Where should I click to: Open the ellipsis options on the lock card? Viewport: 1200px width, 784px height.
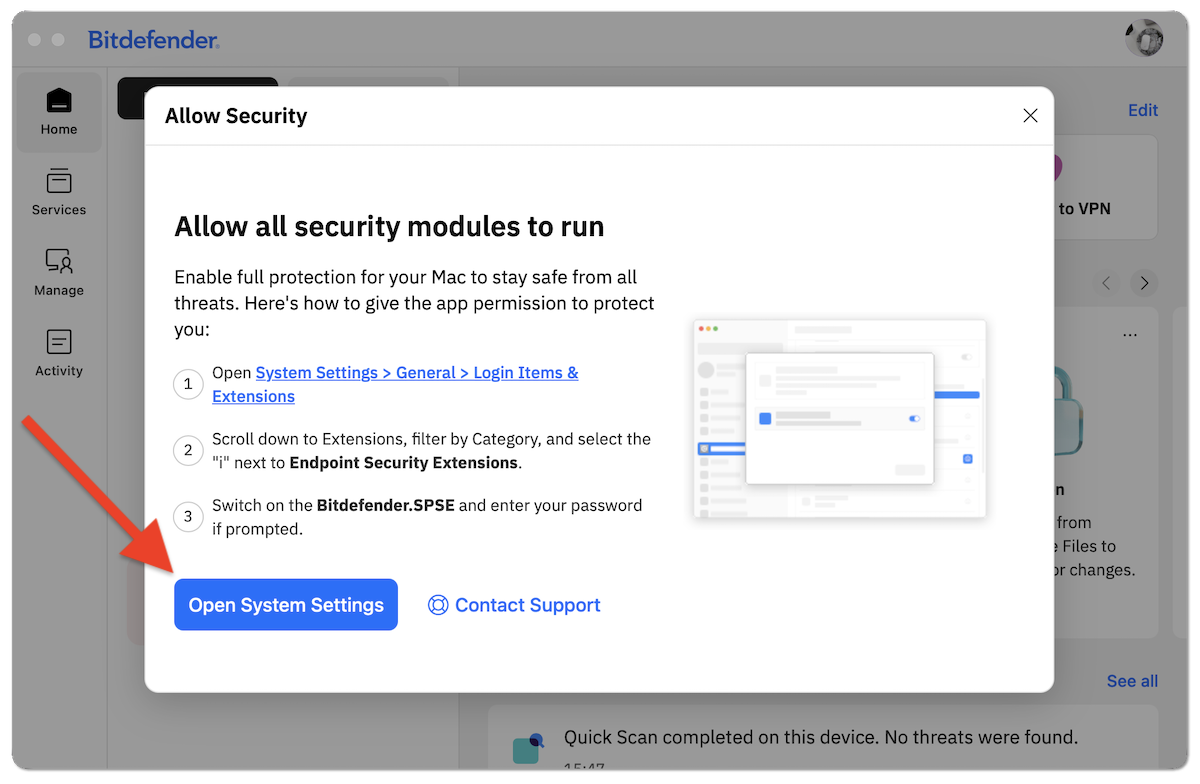tap(1131, 334)
